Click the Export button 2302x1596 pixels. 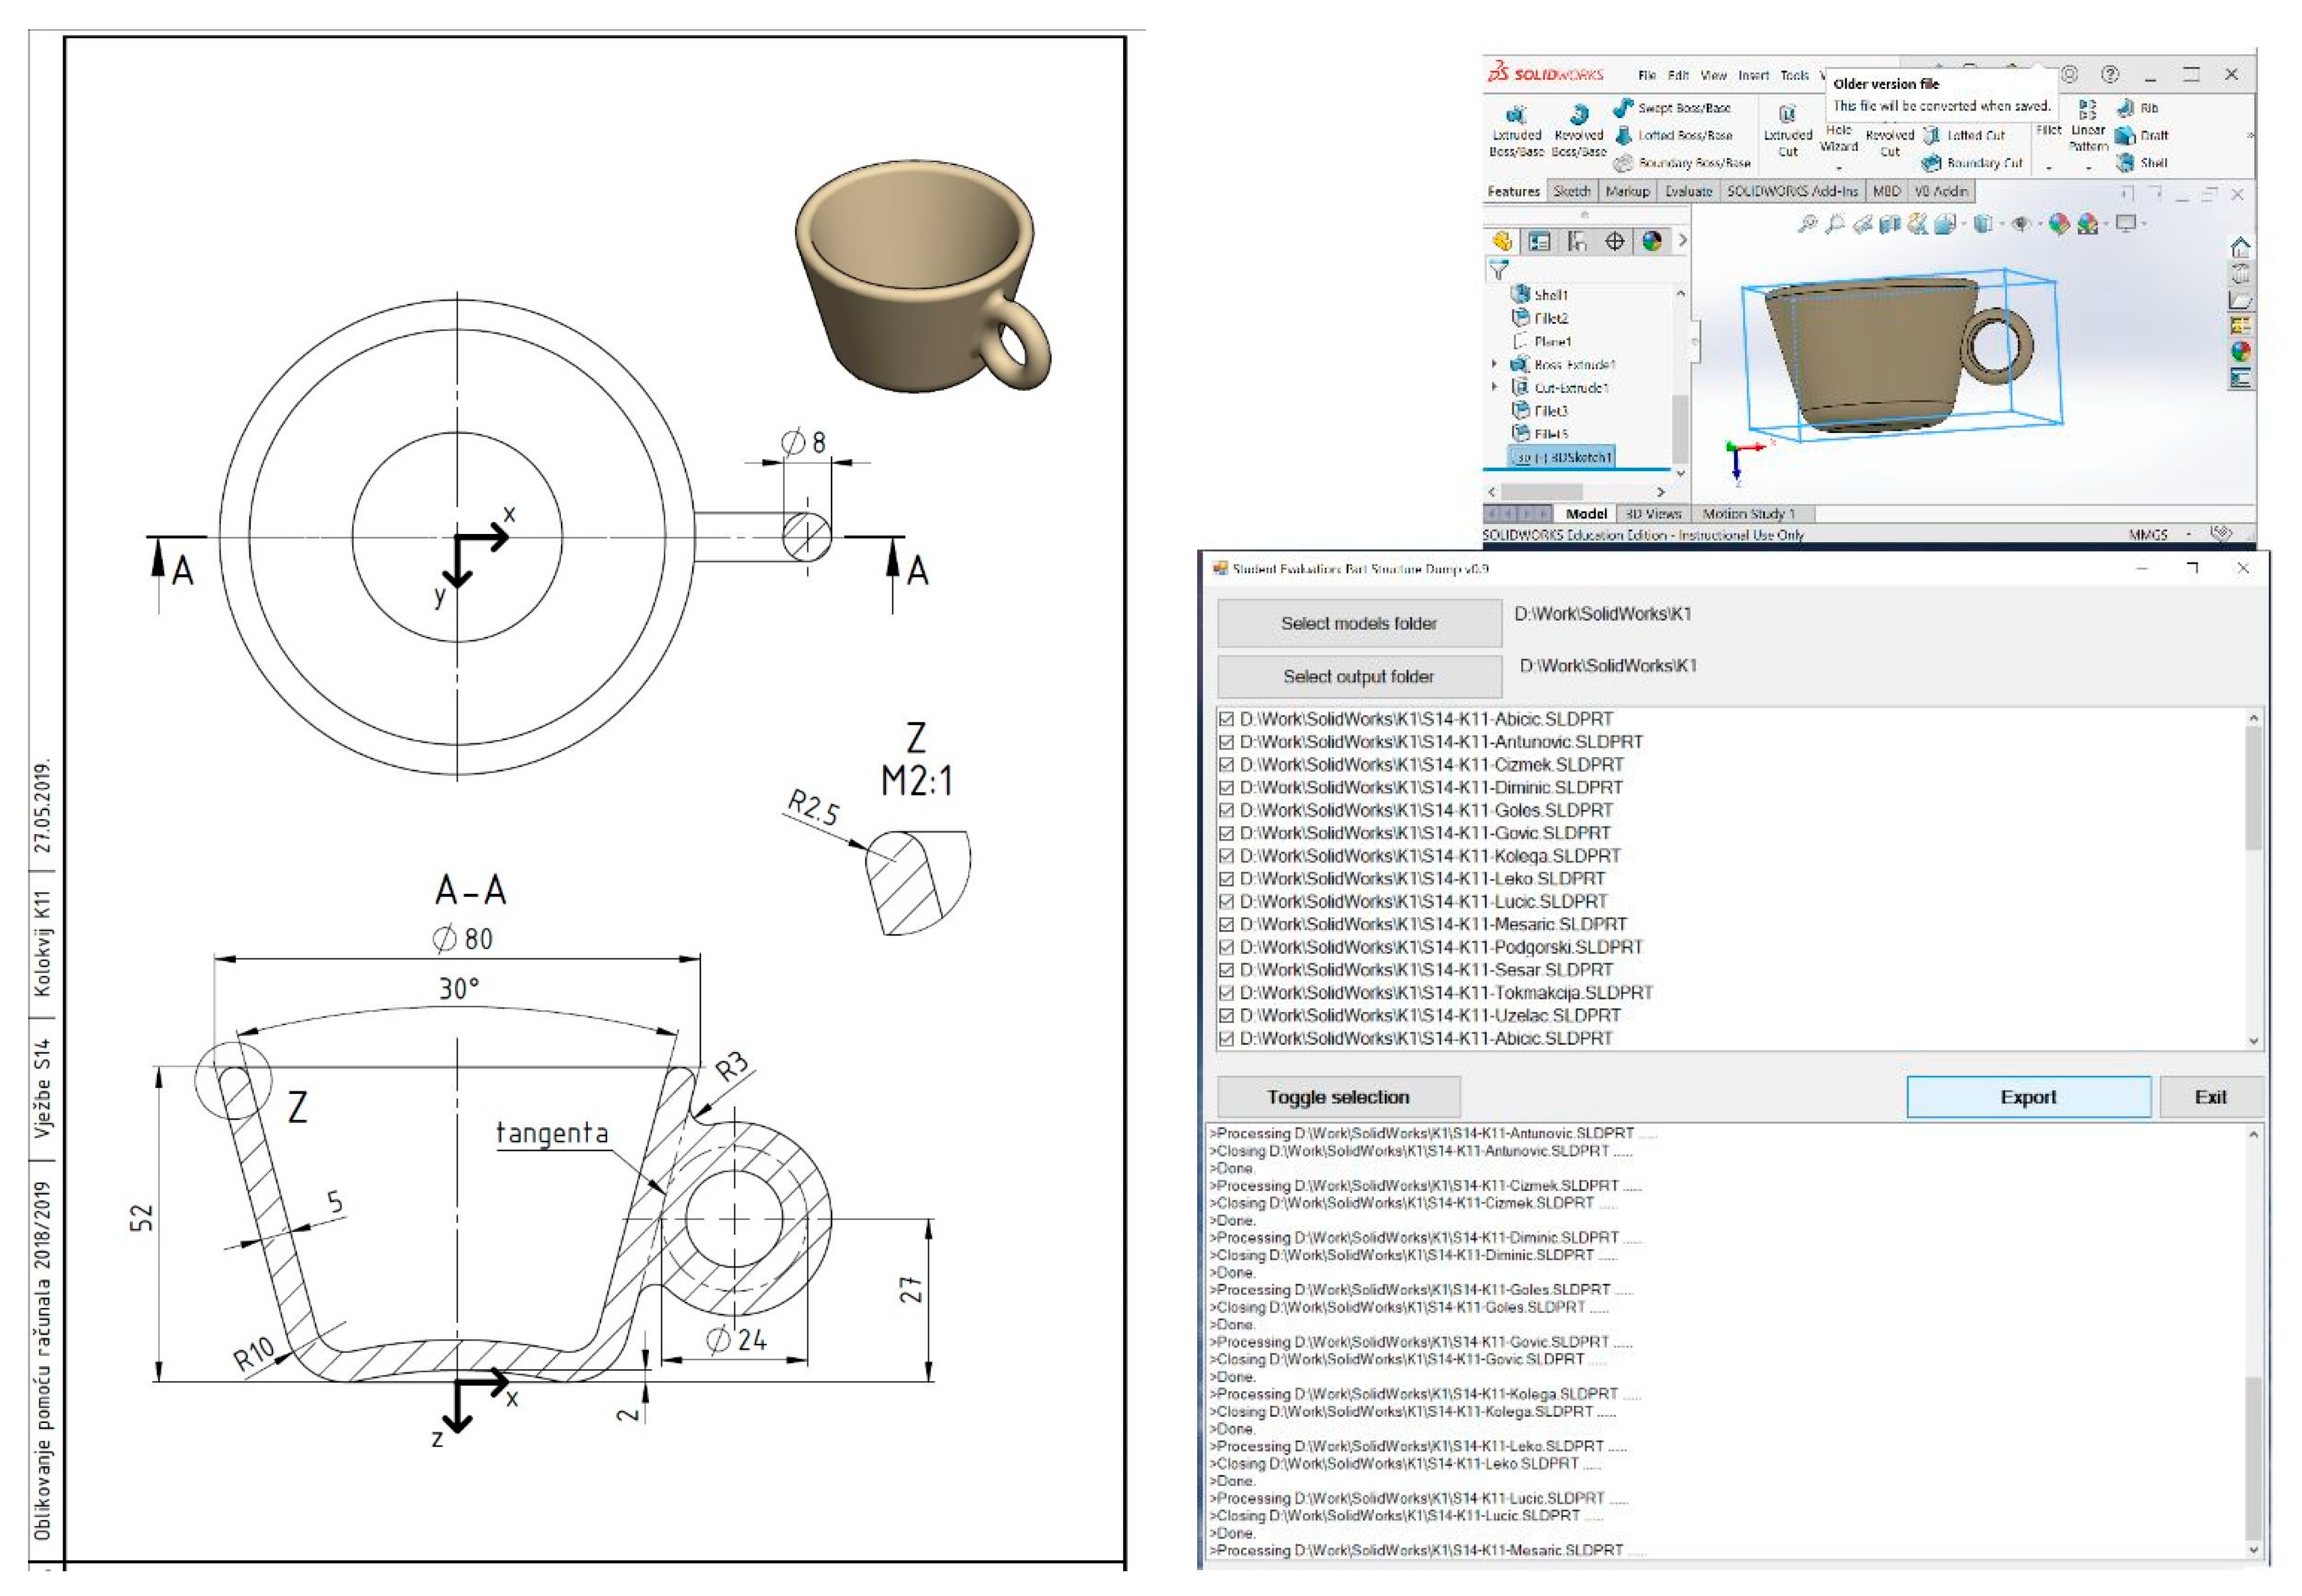(x=2028, y=1097)
